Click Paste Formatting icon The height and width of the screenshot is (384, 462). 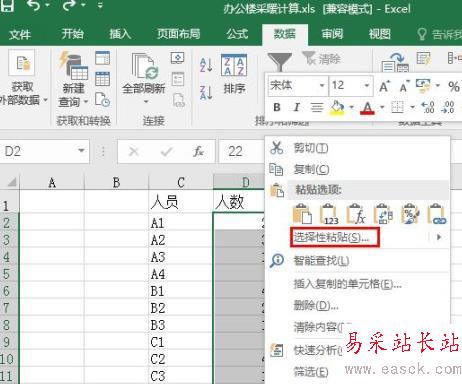(x=410, y=214)
